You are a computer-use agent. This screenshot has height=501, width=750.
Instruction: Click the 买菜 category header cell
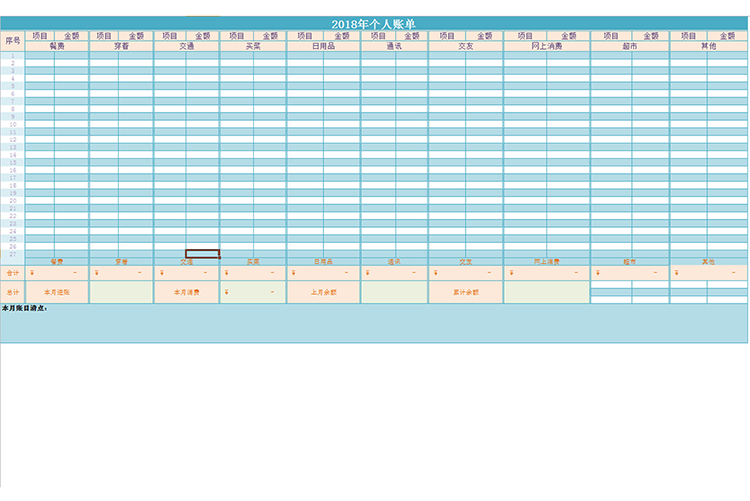pyautogui.click(x=253, y=46)
